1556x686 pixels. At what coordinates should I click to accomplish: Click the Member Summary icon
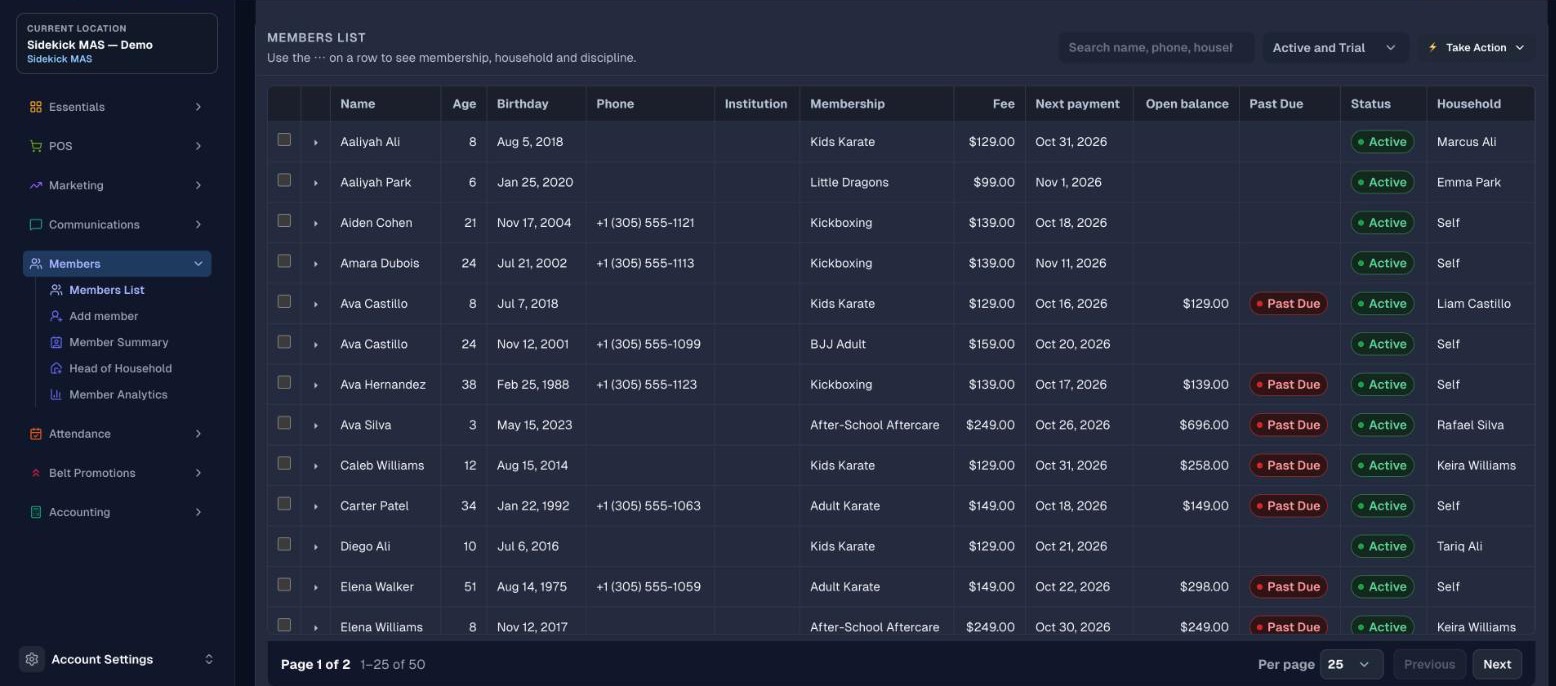(x=56, y=342)
